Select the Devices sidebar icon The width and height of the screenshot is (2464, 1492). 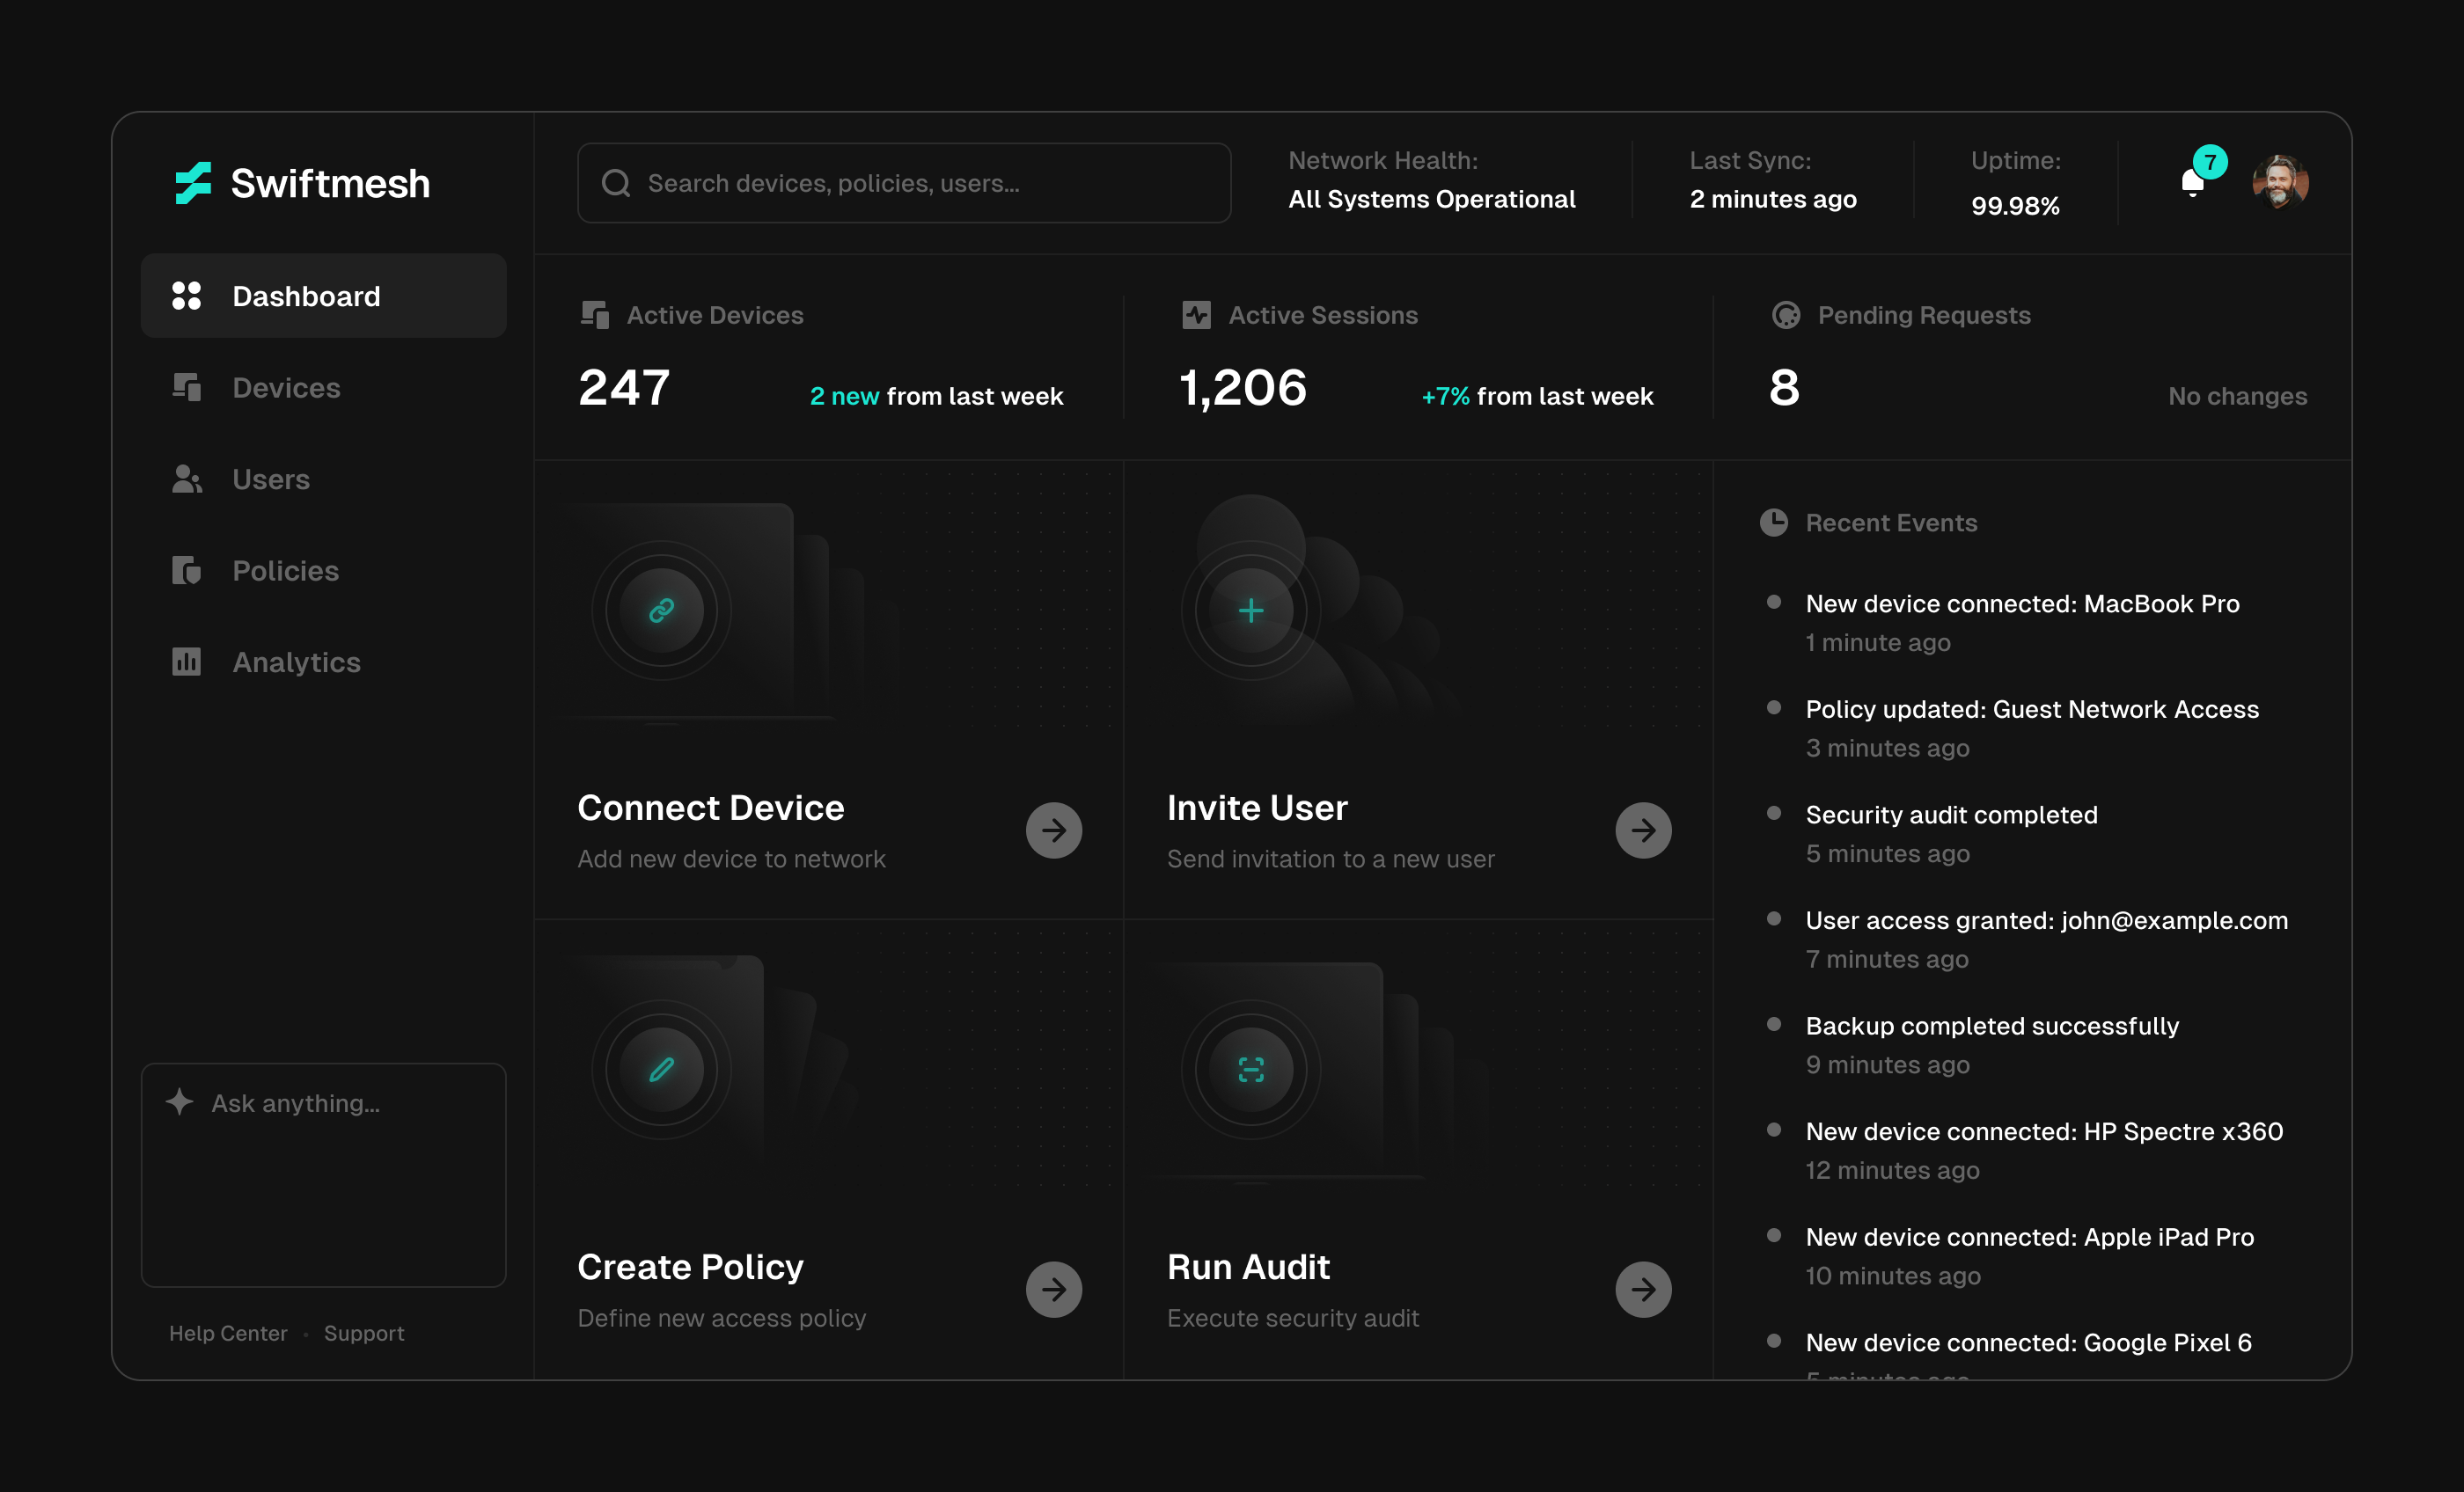(187, 388)
